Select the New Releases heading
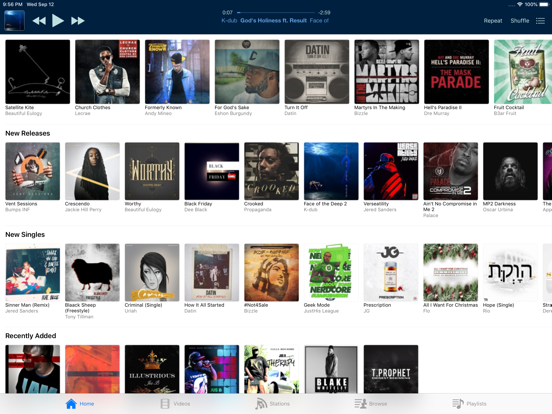Image resolution: width=552 pixels, height=414 pixels. (27, 133)
